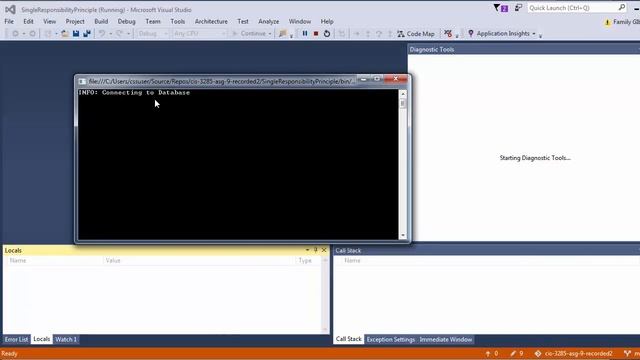Open the File menu
This screenshot has width=640, height=360.
pos(9,21)
